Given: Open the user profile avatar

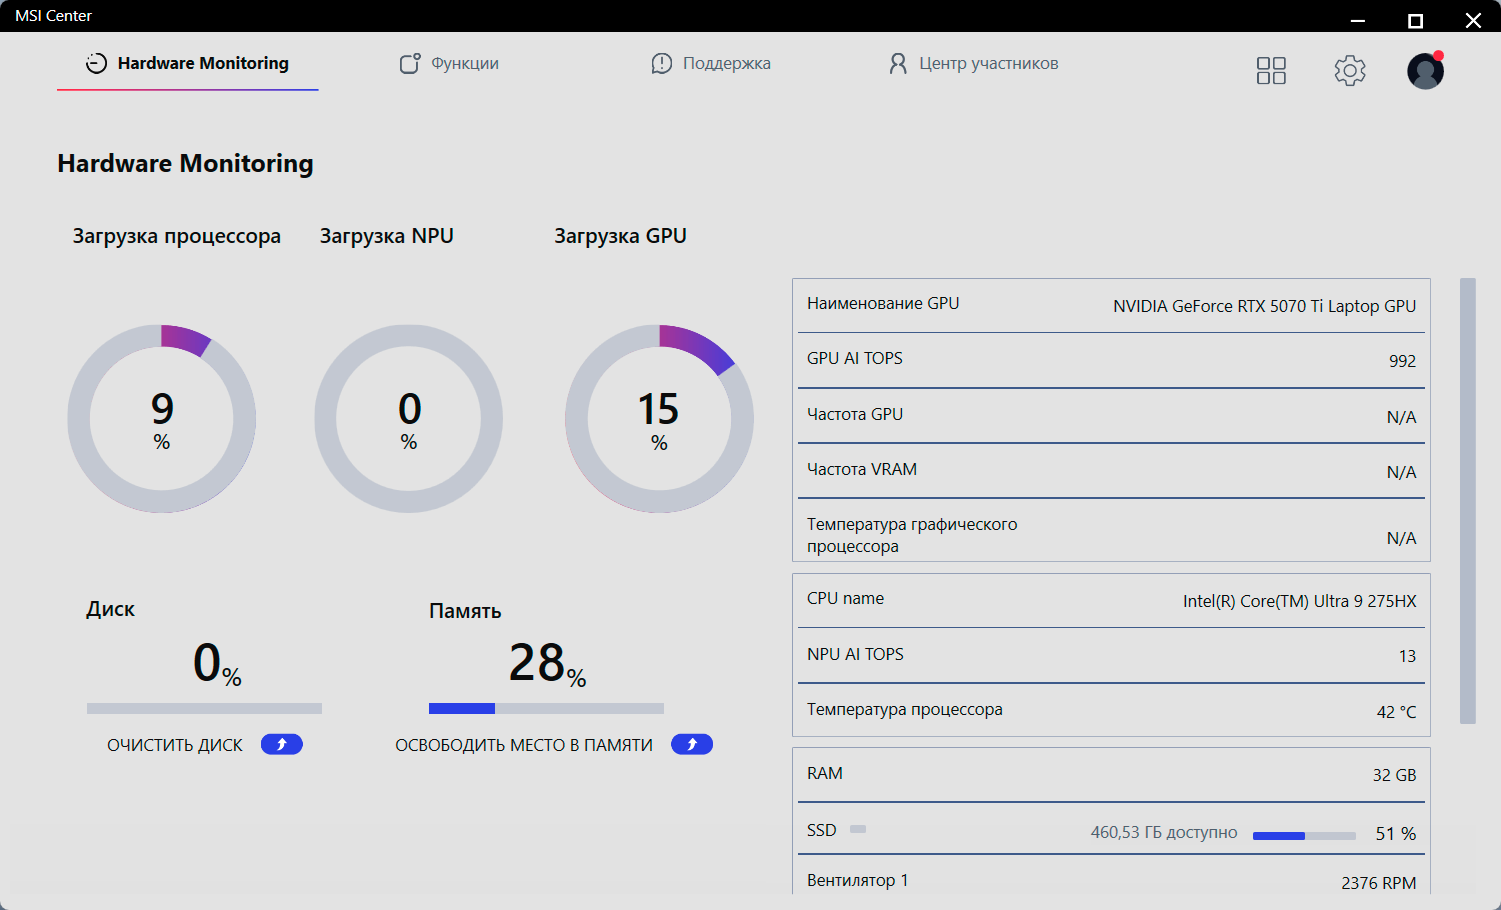Looking at the screenshot, I should pos(1425,71).
